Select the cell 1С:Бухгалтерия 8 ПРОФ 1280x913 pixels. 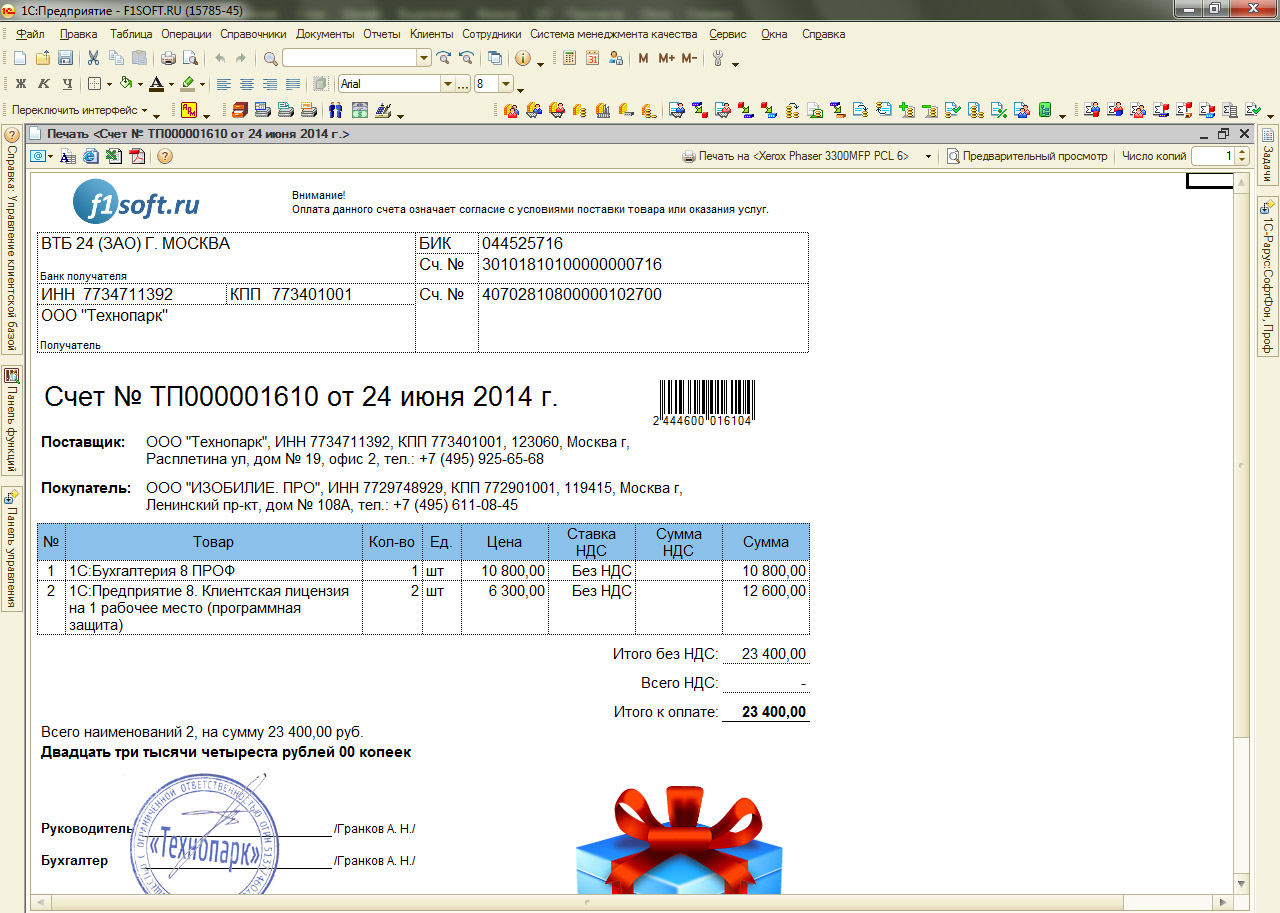coord(214,570)
